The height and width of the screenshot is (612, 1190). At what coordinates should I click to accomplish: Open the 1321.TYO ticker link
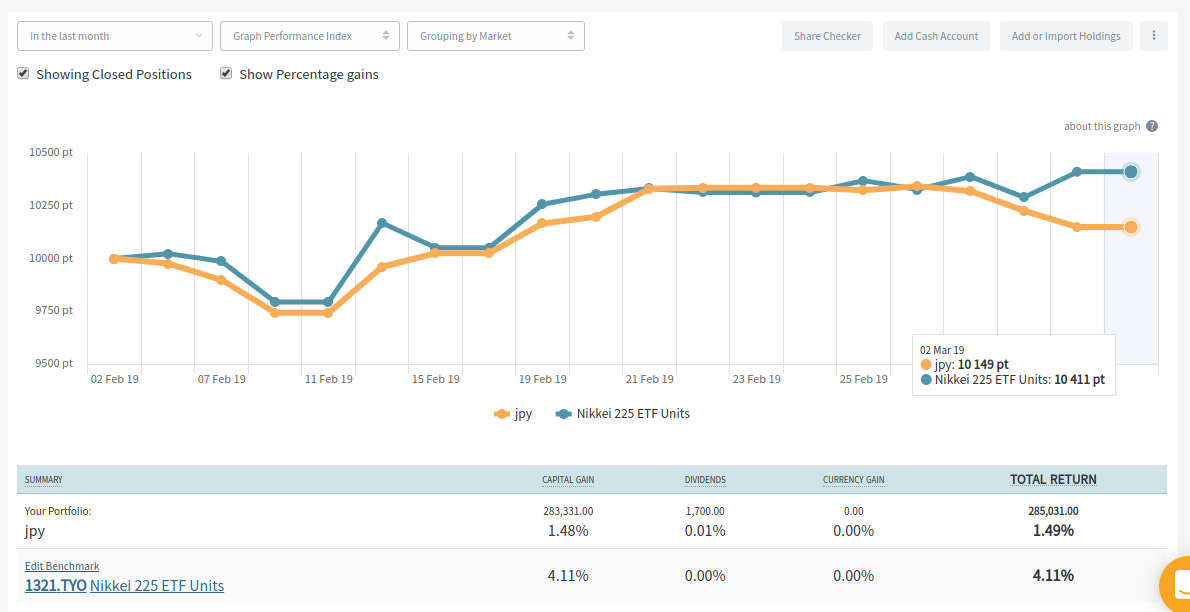point(55,586)
